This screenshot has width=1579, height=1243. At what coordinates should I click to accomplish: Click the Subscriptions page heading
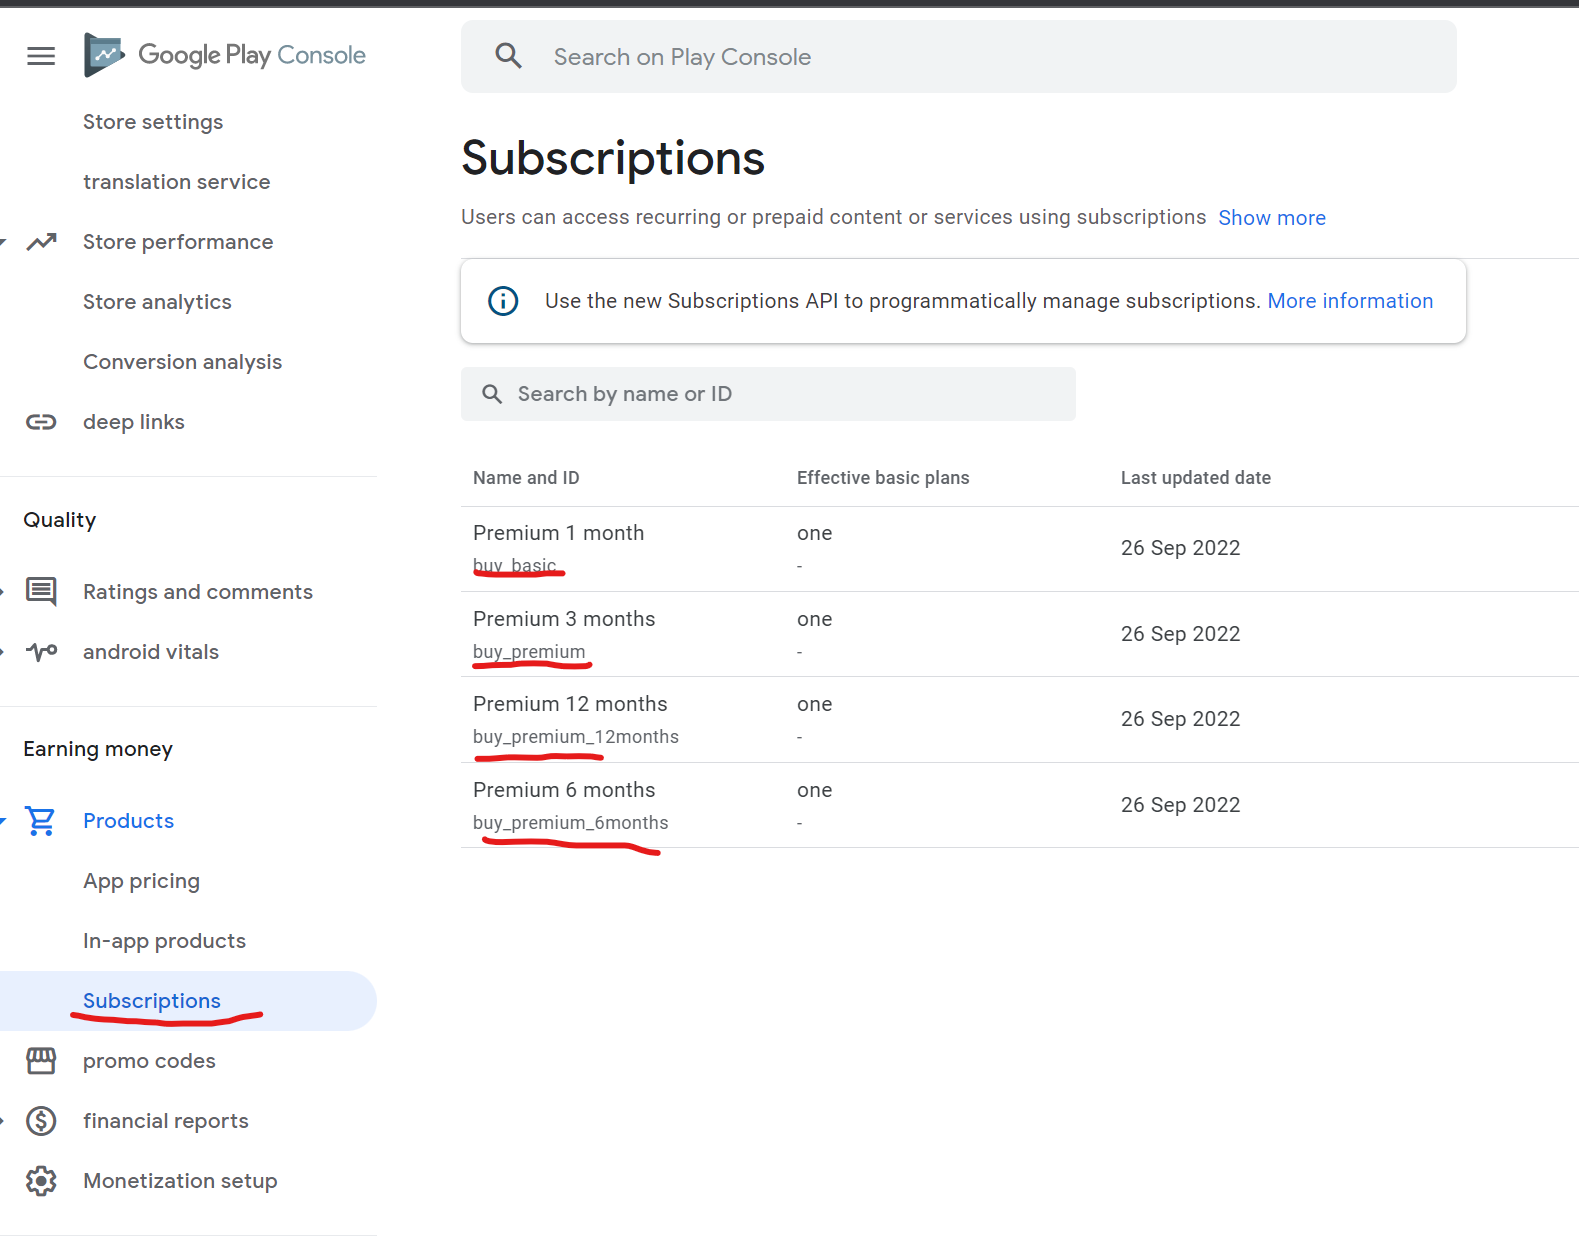[613, 159]
